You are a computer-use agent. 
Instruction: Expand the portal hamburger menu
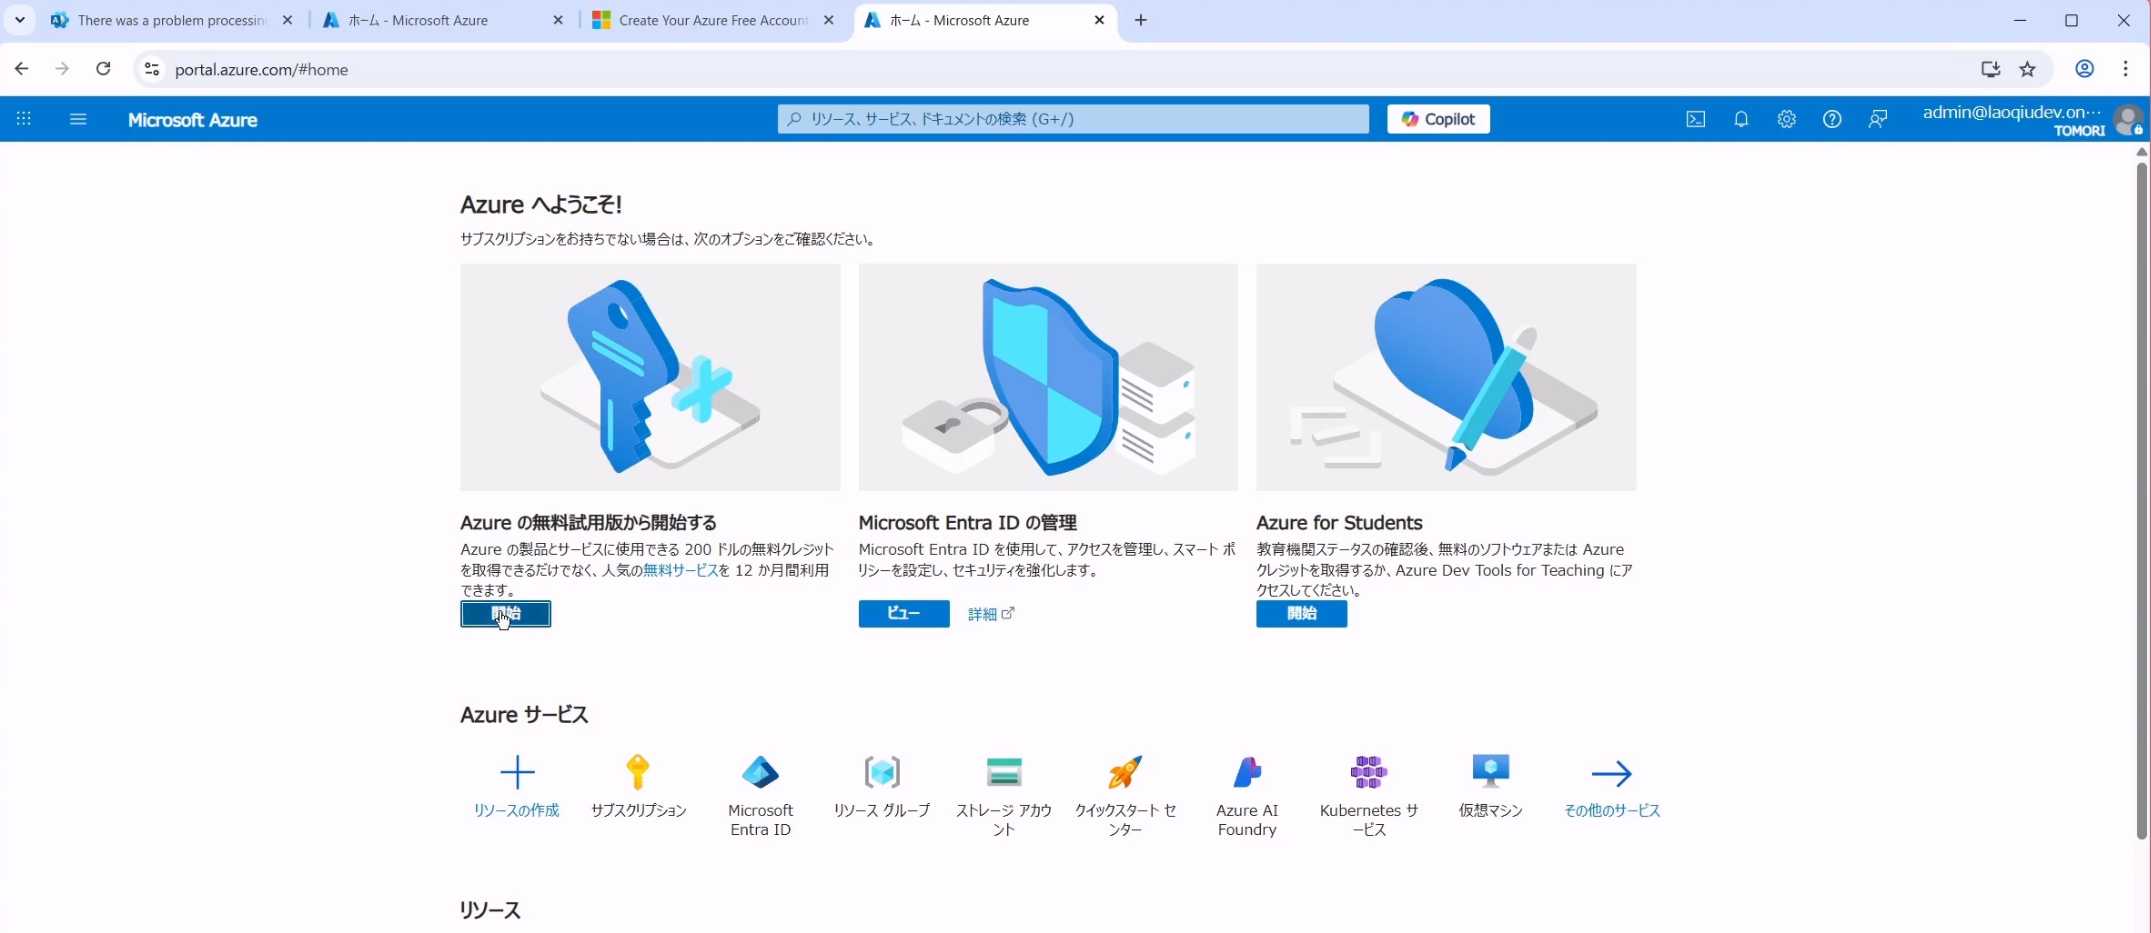[78, 119]
